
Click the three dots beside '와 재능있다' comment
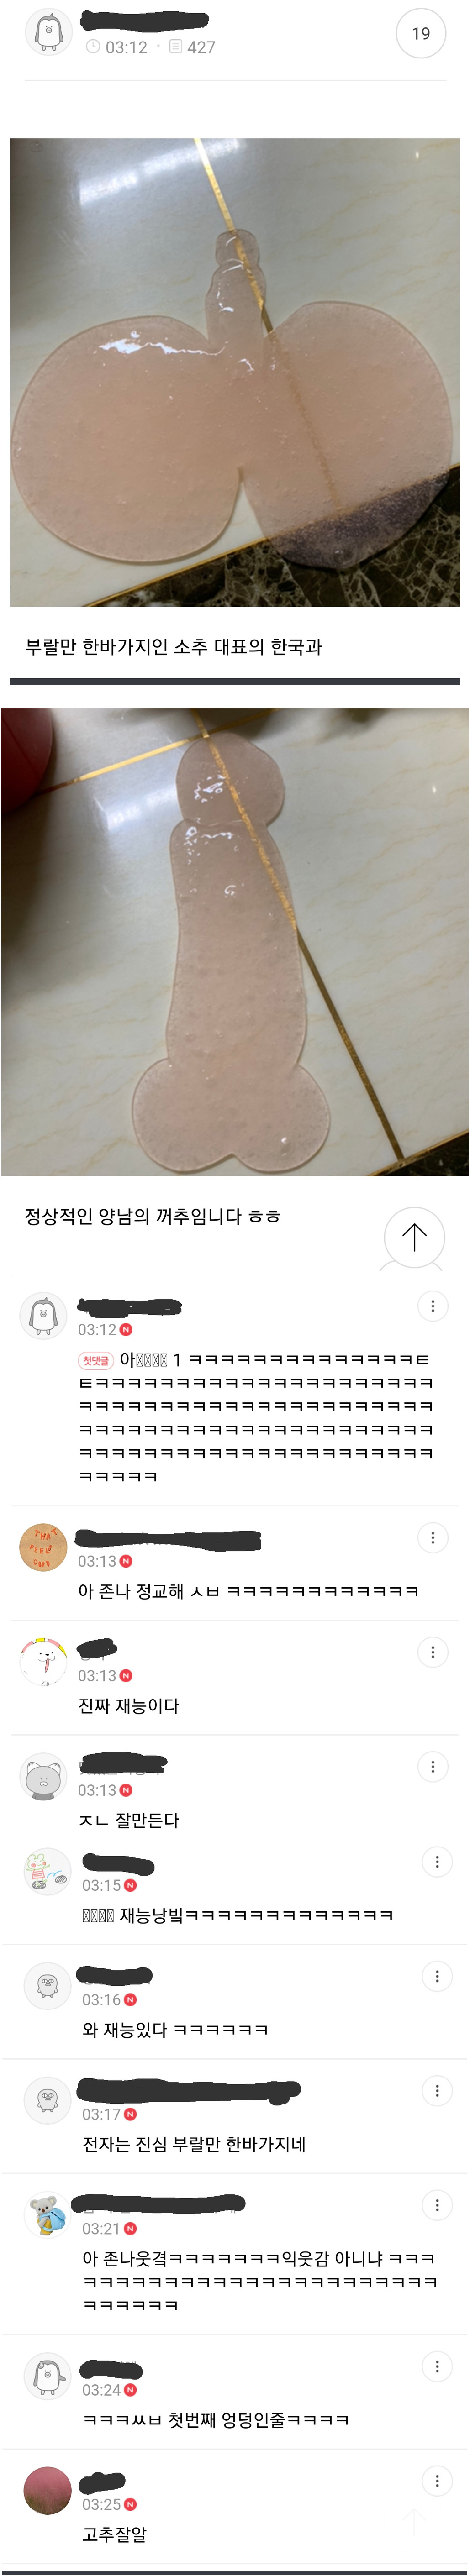436,1977
